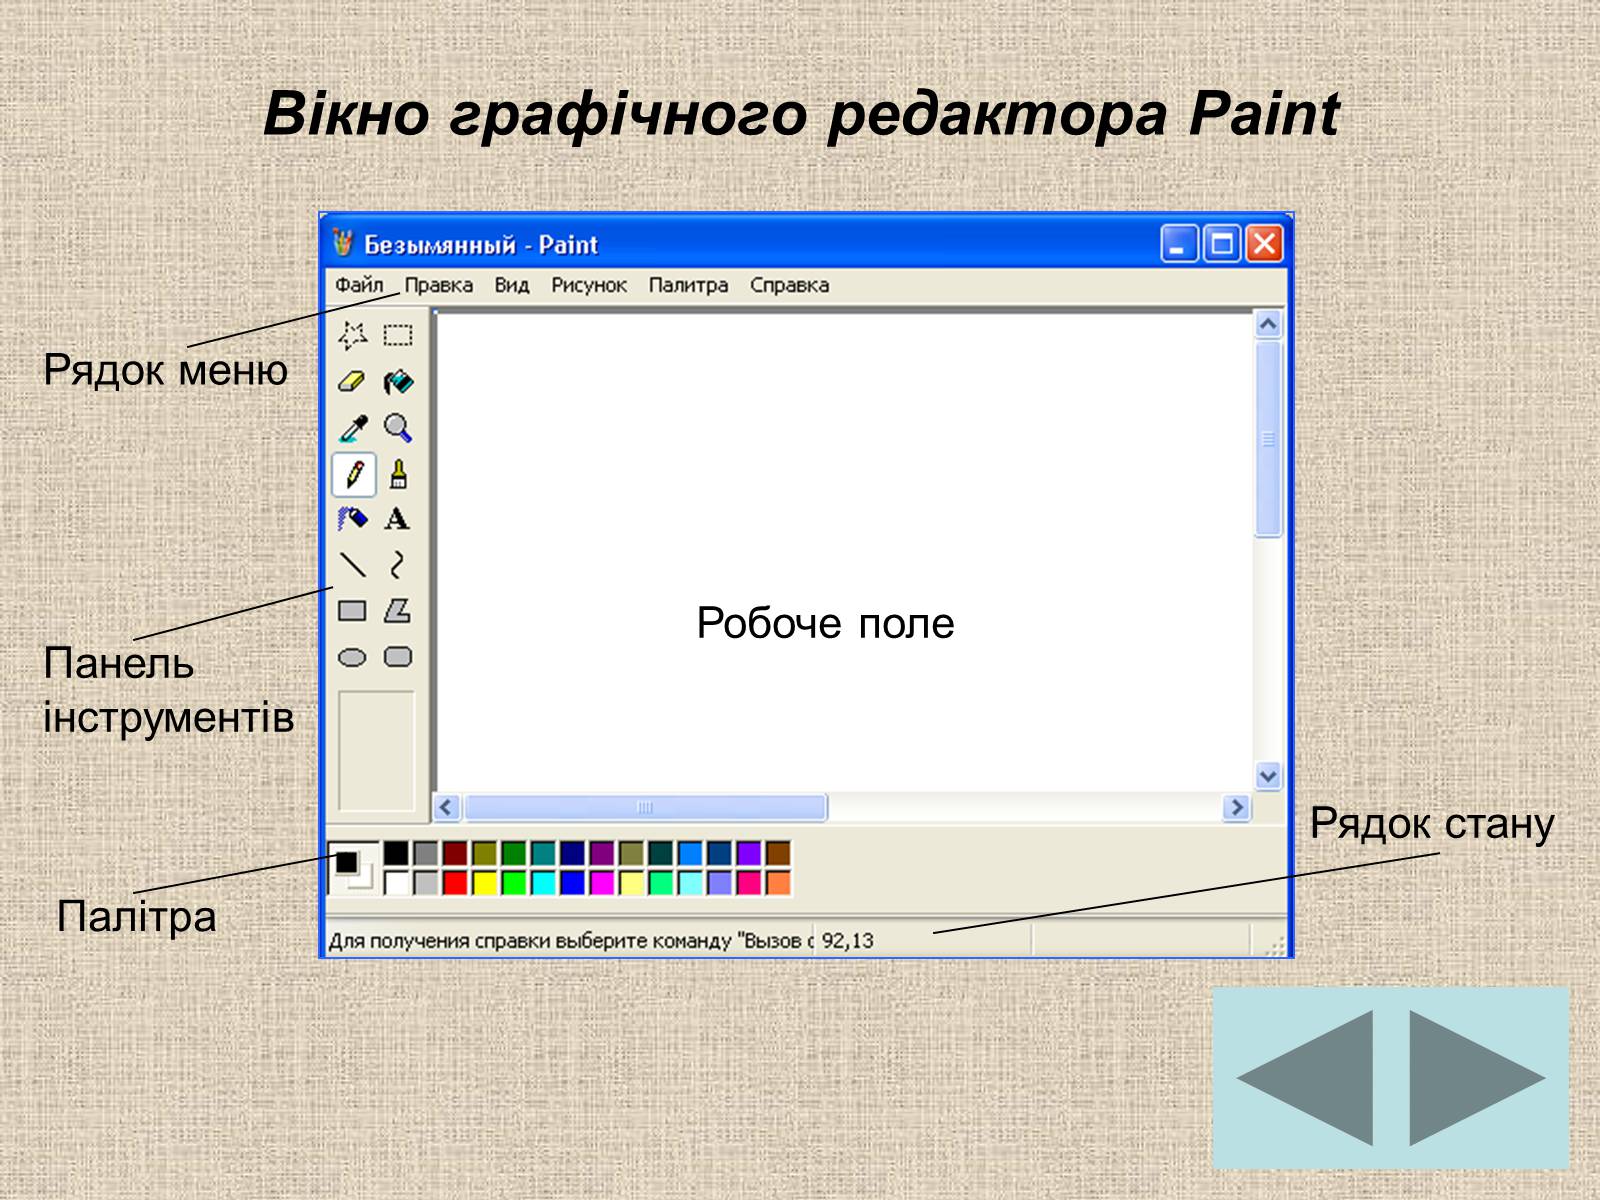Pick the dark gray swatch
Screen dimensions: 1600x1200
[x=426, y=853]
